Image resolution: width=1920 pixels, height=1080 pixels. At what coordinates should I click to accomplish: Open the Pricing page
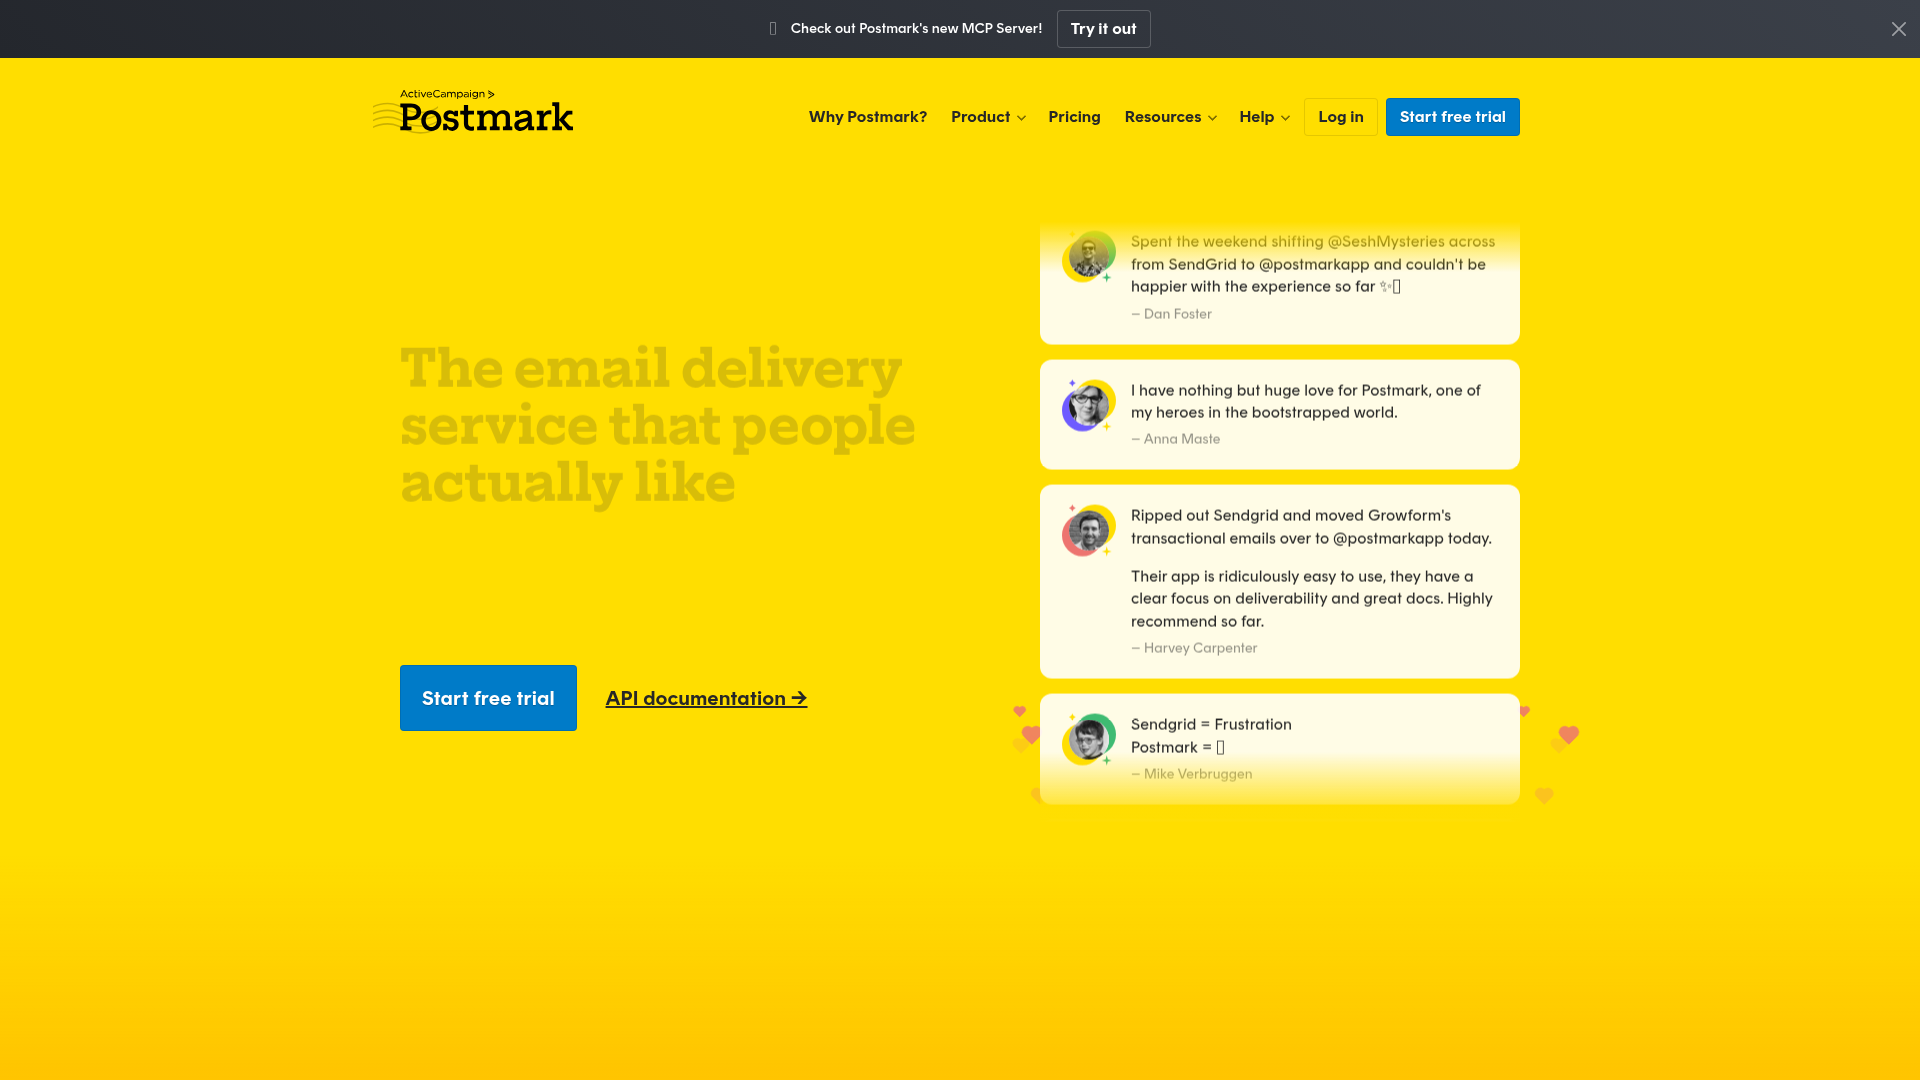(1073, 117)
